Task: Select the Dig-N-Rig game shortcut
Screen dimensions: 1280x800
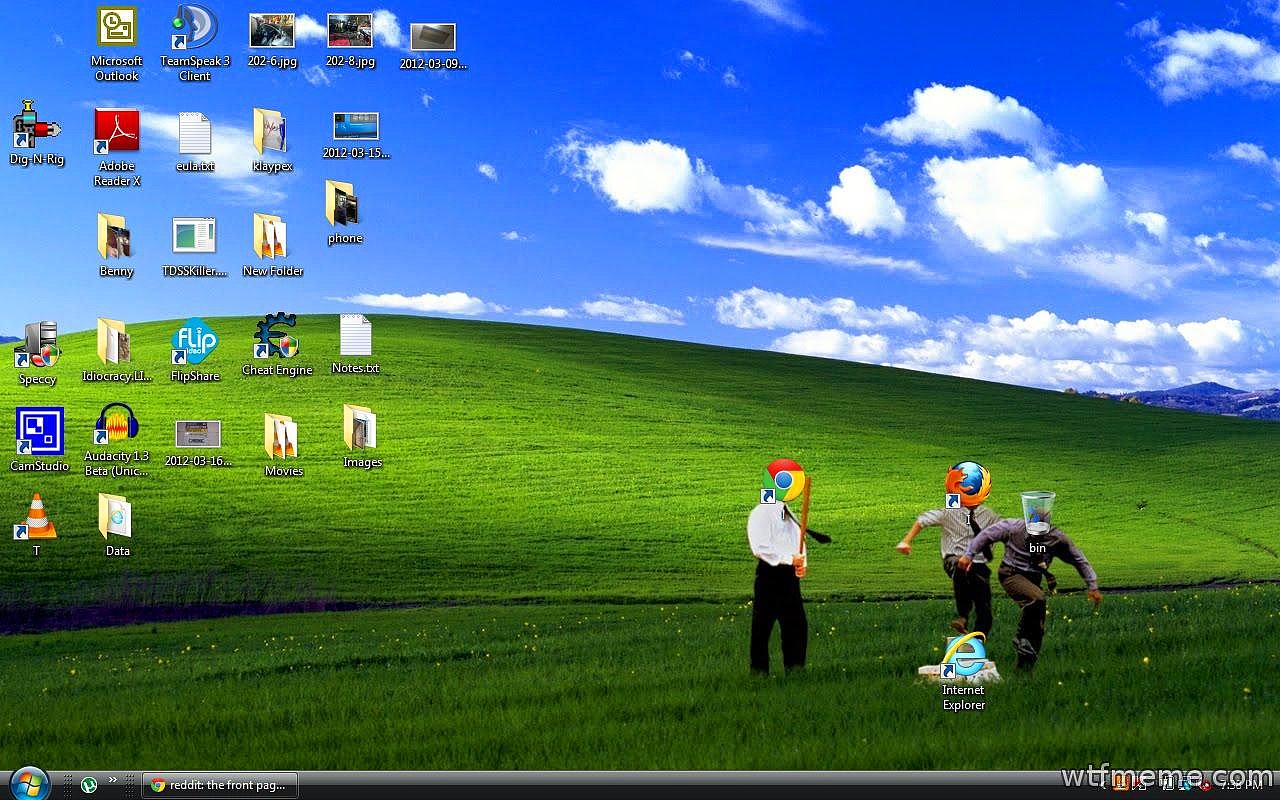Action: pyautogui.click(x=36, y=125)
